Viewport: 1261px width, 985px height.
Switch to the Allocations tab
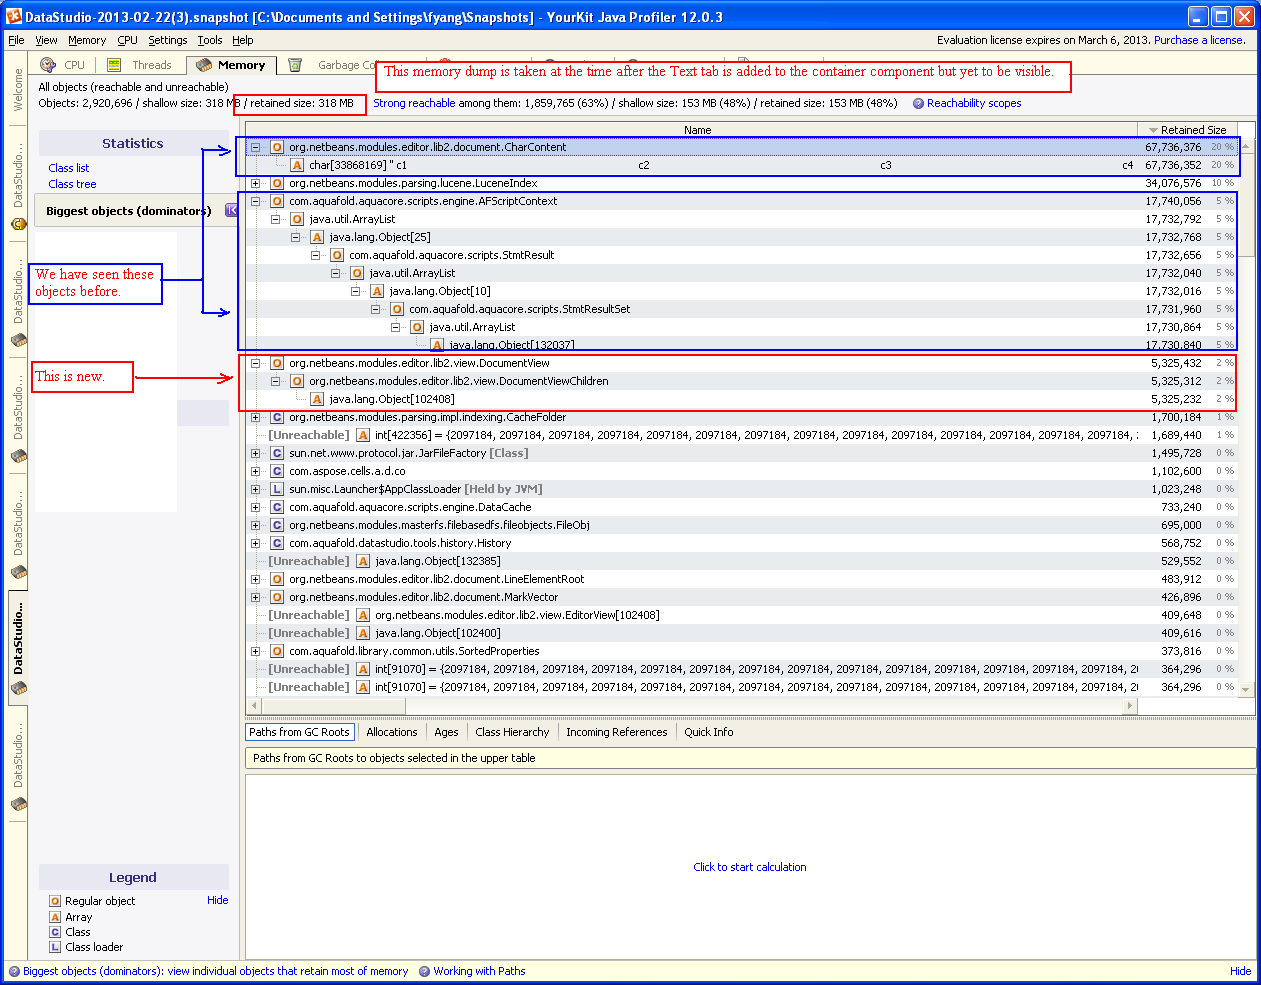[x=392, y=732]
